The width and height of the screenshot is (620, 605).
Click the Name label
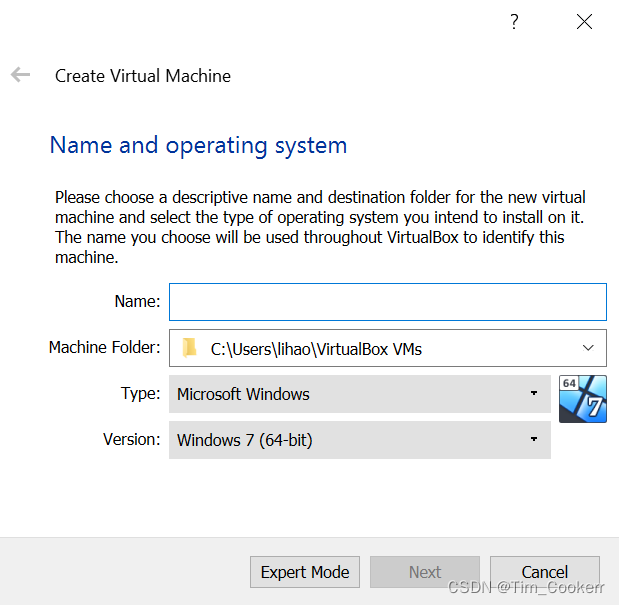coord(137,301)
